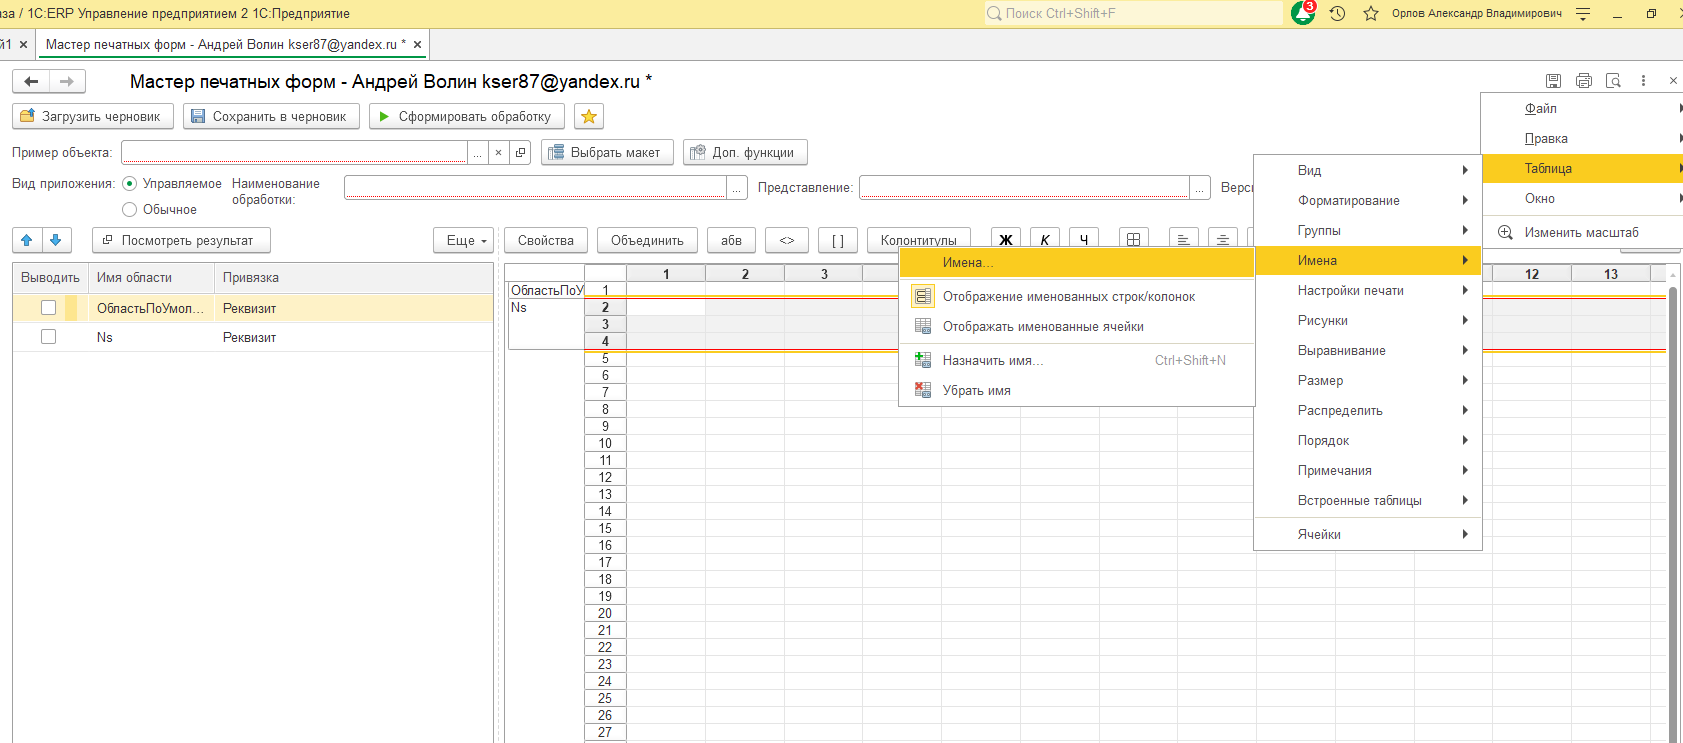The width and height of the screenshot is (1683, 743).
Task: Click the <> parameter button
Action: click(x=787, y=240)
